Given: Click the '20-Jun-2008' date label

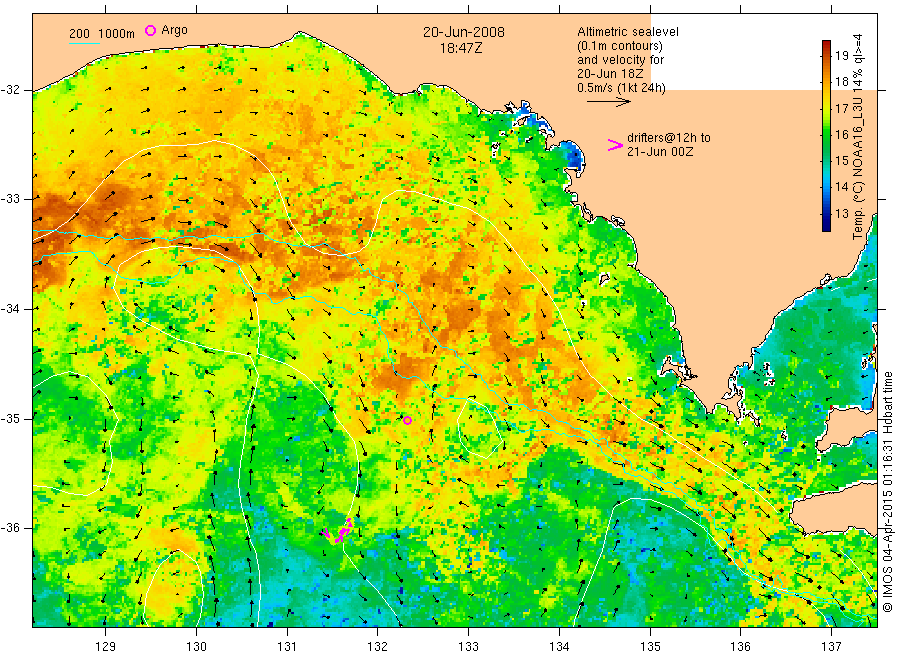Looking at the screenshot, I should [x=464, y=32].
